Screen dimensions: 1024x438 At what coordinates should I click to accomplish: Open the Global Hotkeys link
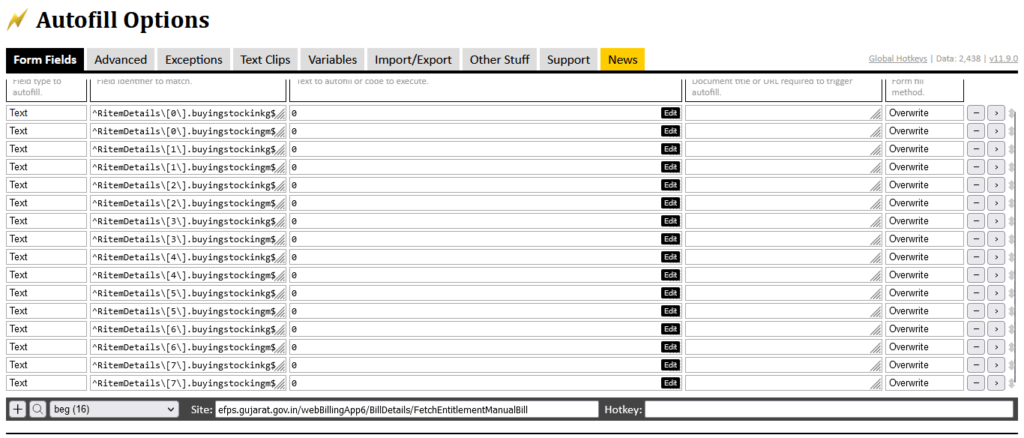tap(897, 60)
